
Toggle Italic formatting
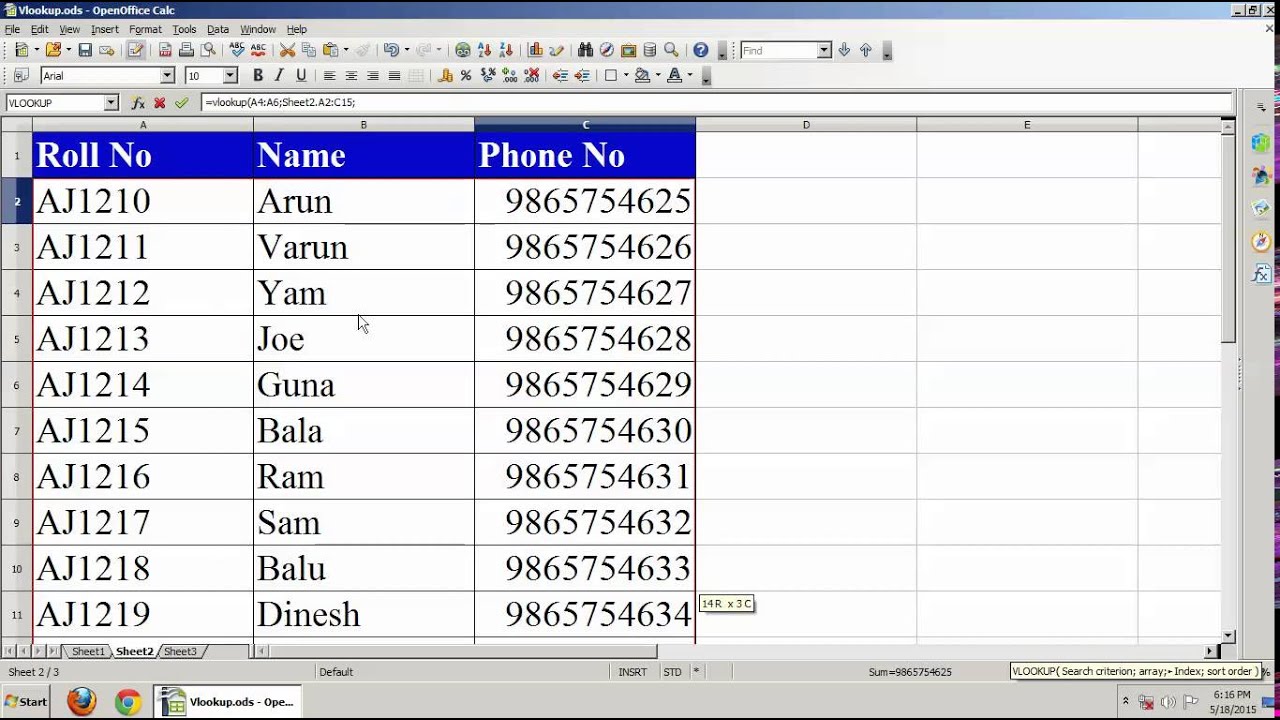pyautogui.click(x=279, y=75)
